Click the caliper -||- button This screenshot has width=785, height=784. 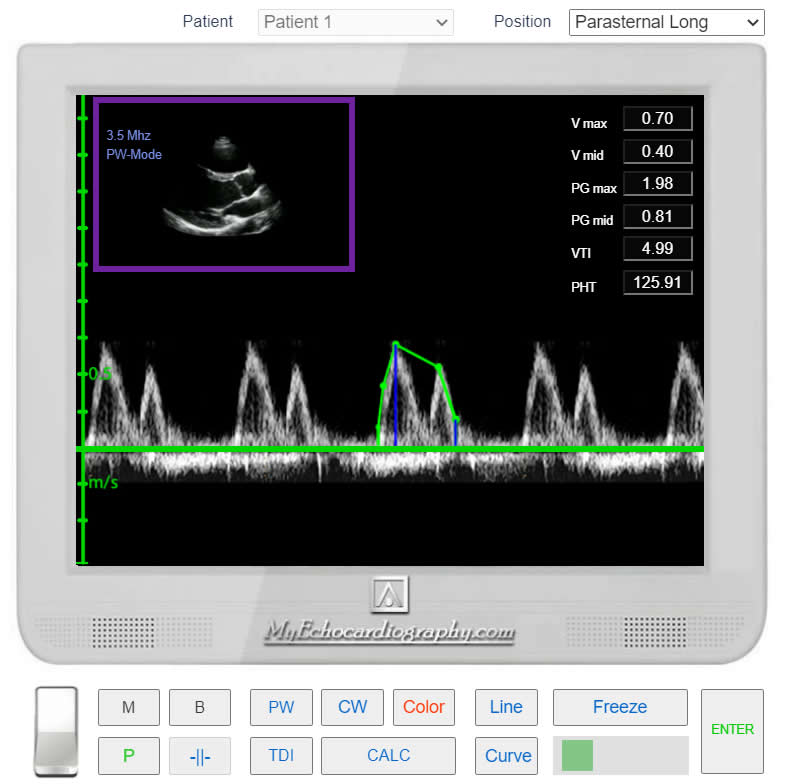200,755
